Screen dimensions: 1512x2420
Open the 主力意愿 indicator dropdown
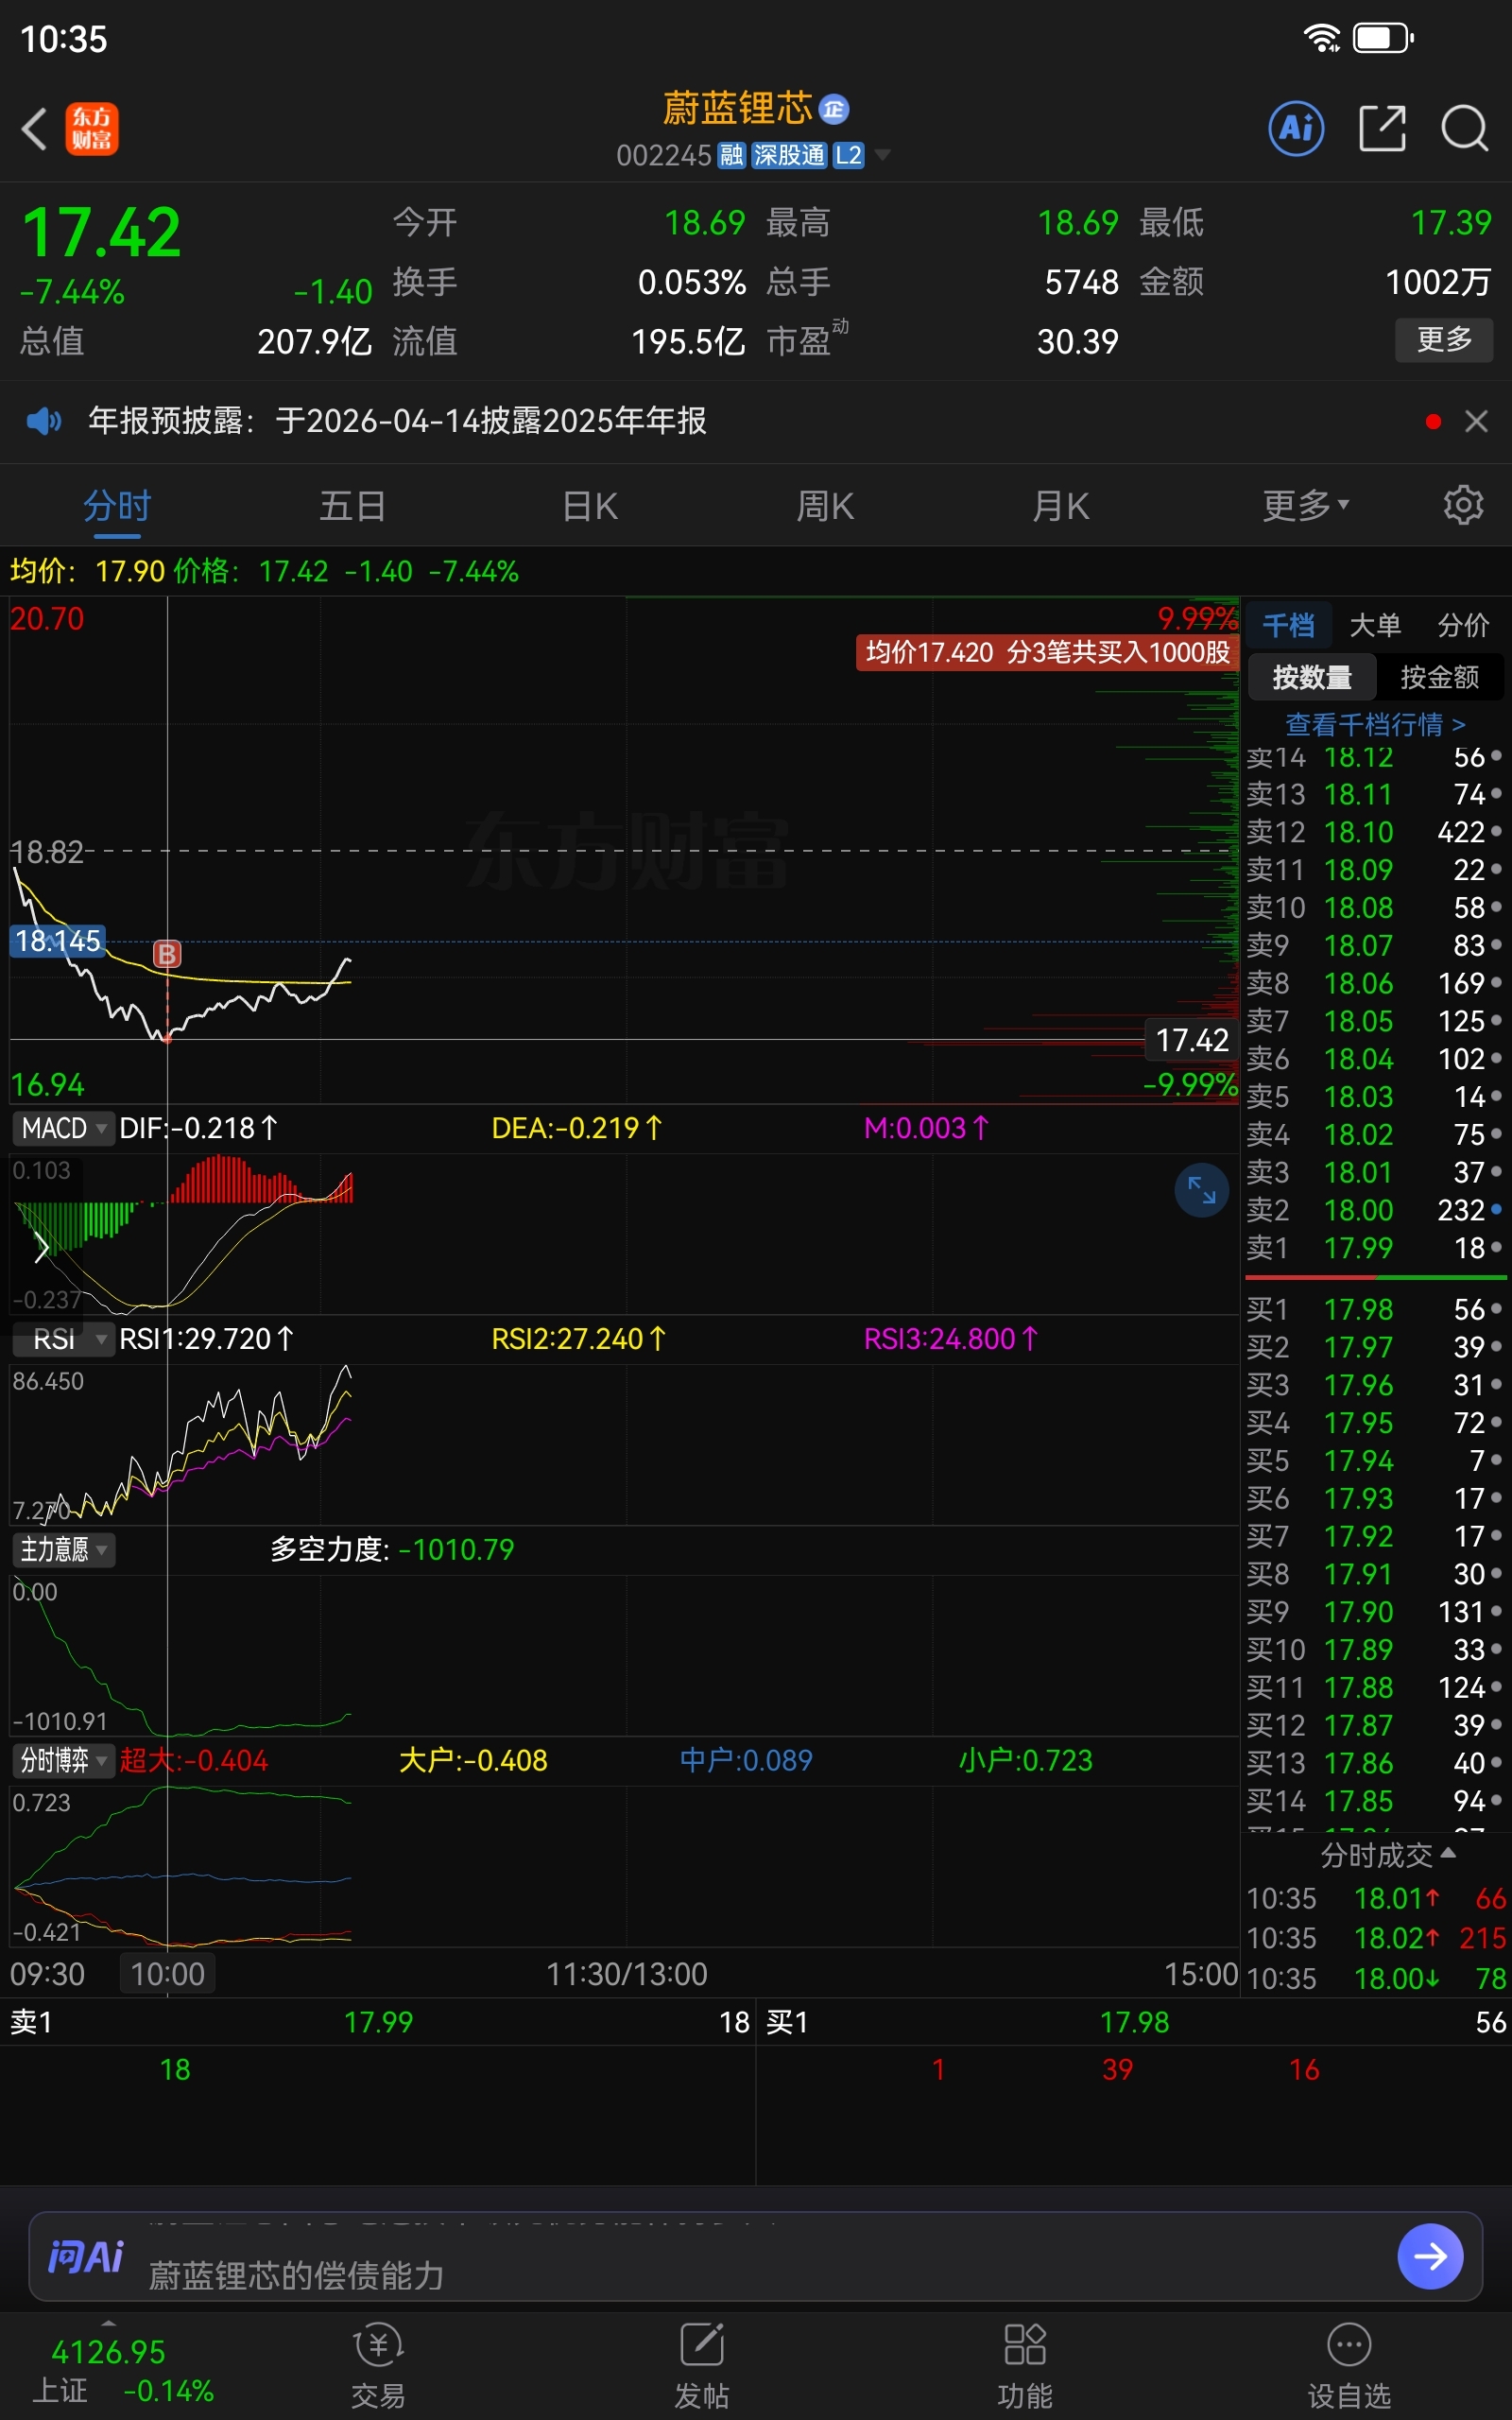click(x=62, y=1549)
